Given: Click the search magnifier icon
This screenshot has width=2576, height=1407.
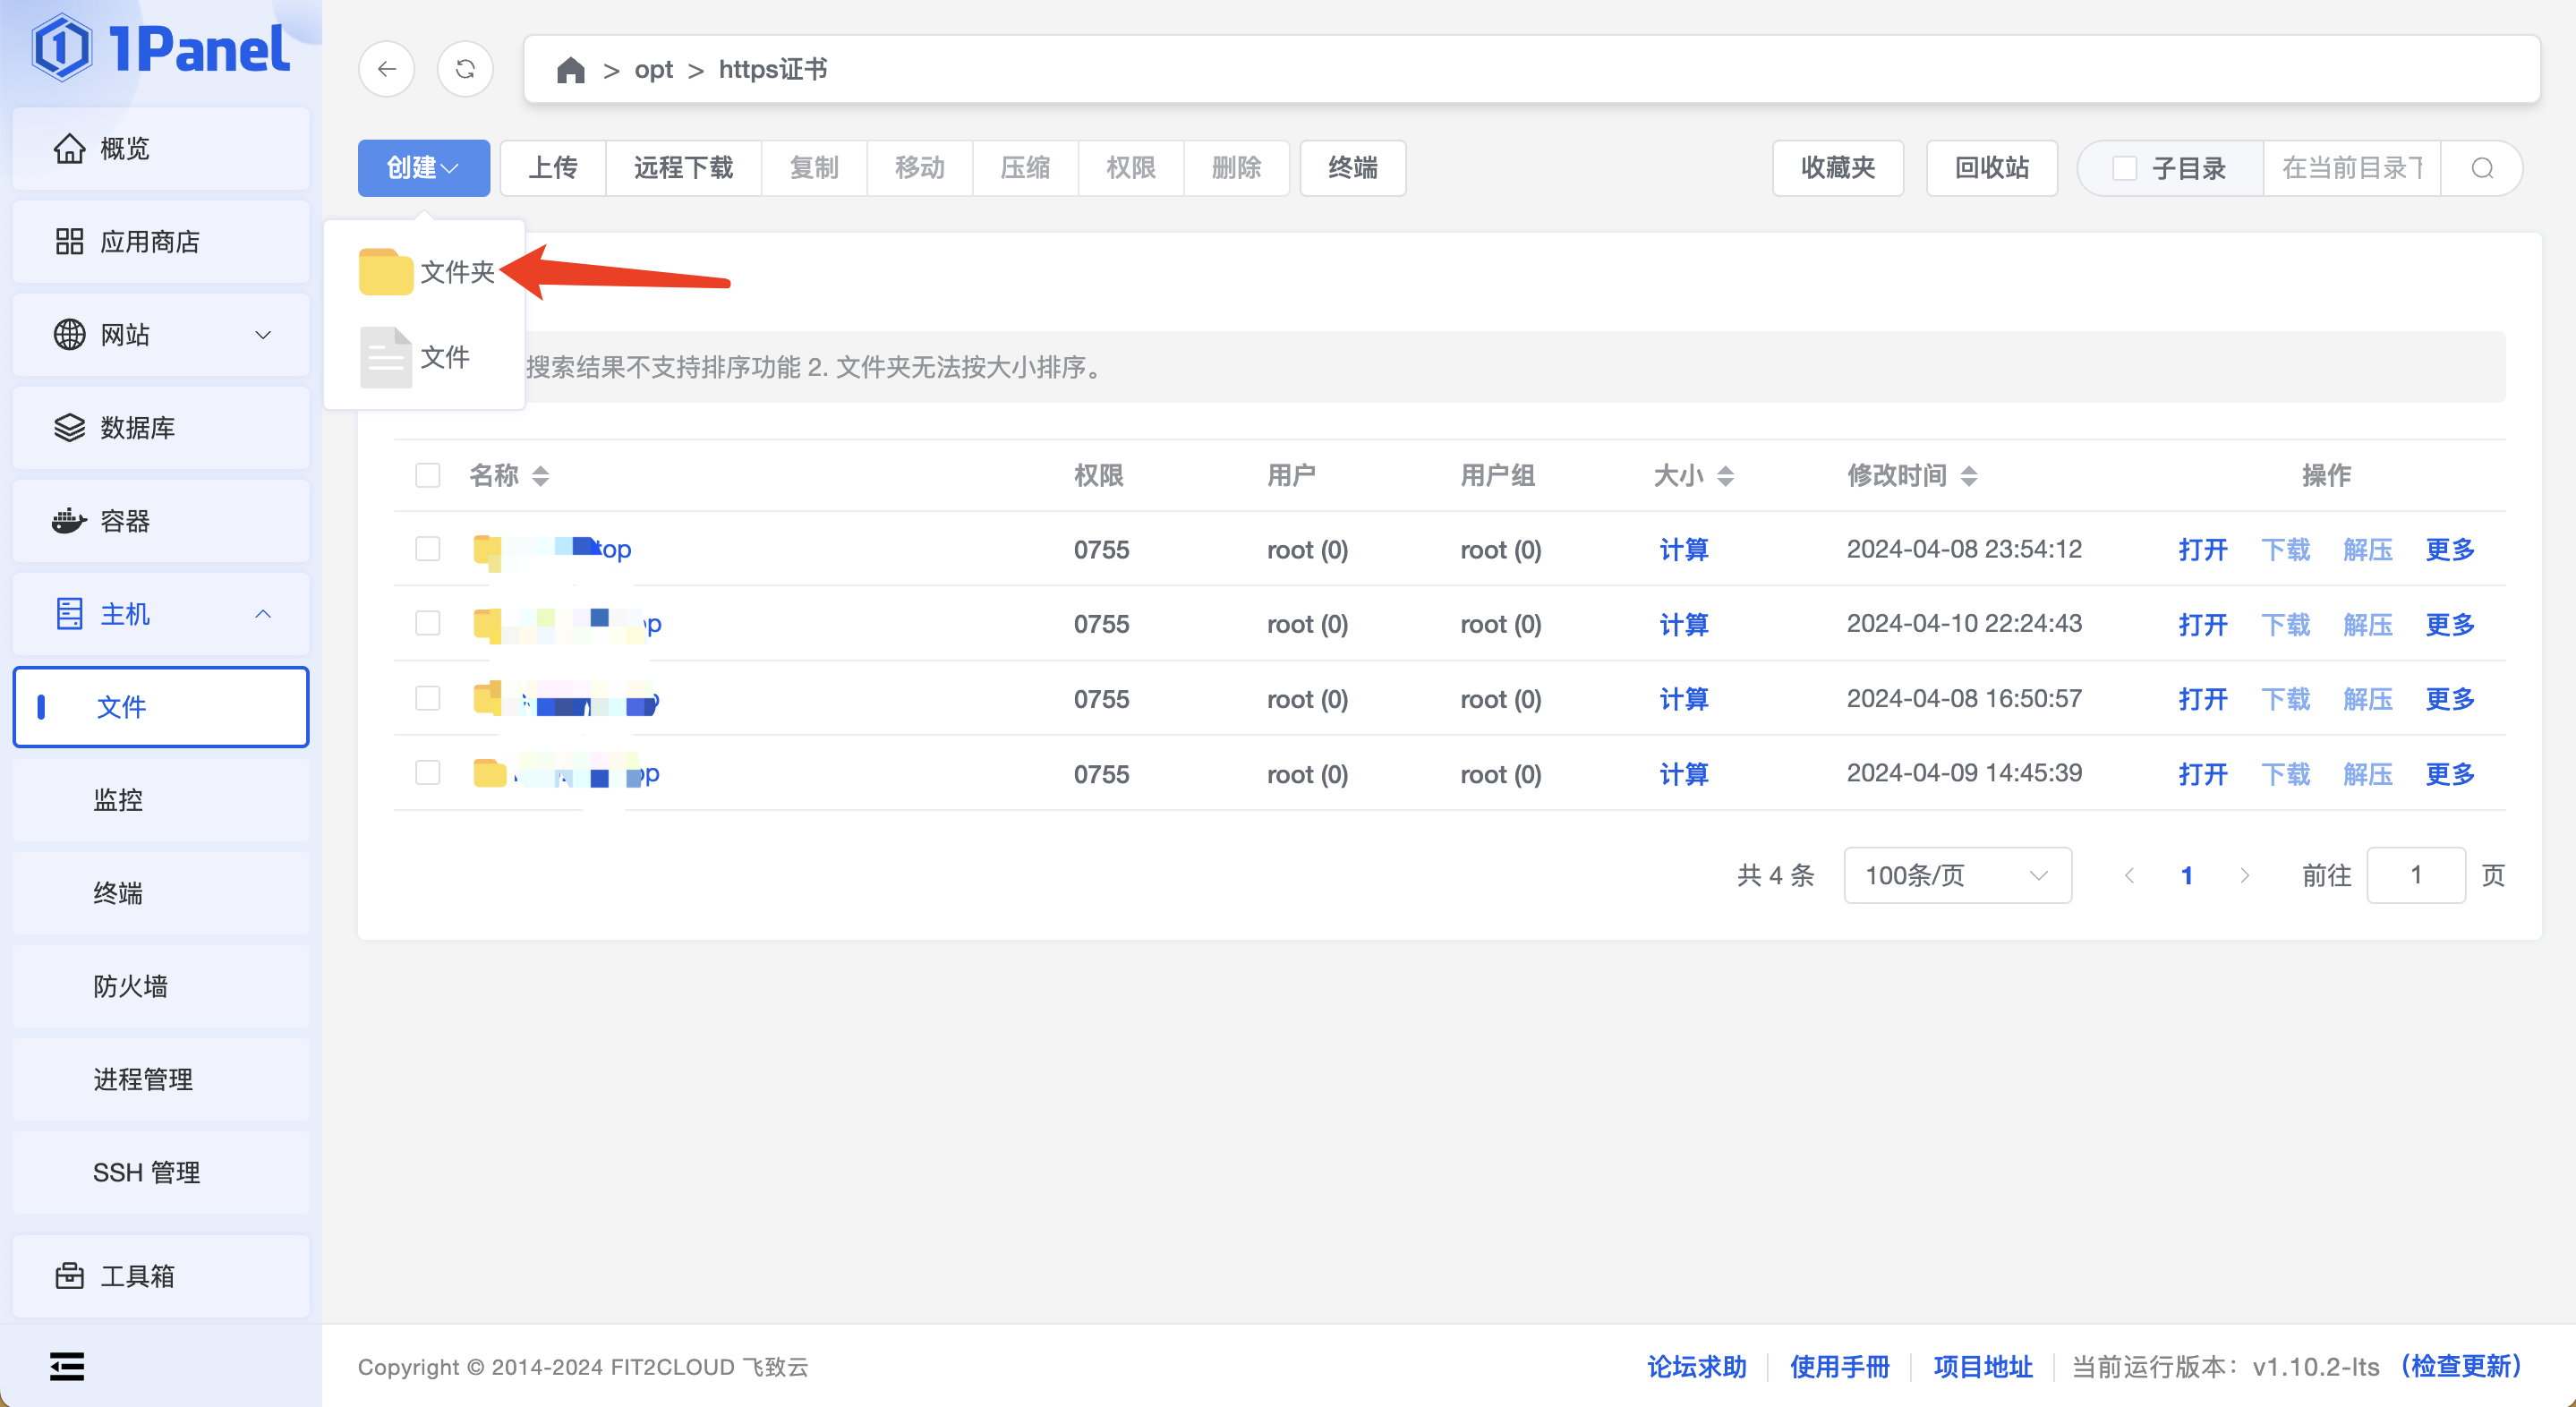Looking at the screenshot, I should (2482, 168).
